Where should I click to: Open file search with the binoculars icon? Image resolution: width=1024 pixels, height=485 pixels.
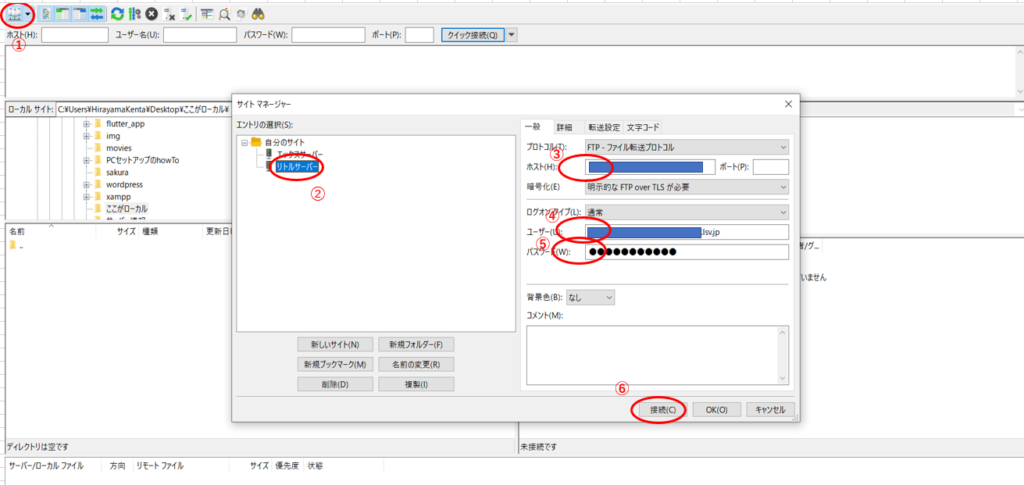pyautogui.click(x=258, y=13)
